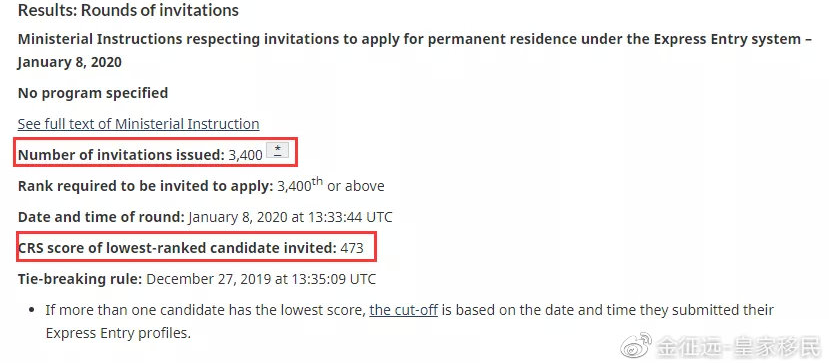Click CRS score of lowest-ranked candidate label
The width and height of the screenshot is (833, 363).
[177, 248]
